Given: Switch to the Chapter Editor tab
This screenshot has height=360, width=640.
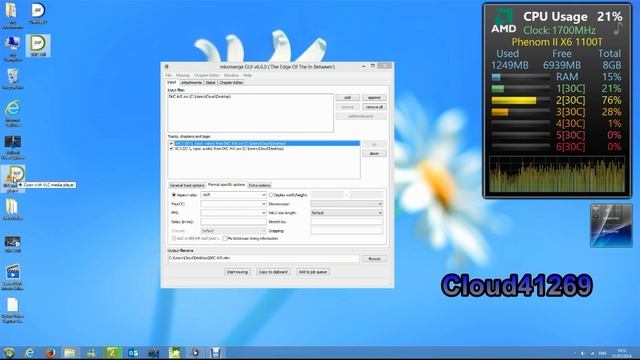Looking at the screenshot, I should [x=231, y=82].
